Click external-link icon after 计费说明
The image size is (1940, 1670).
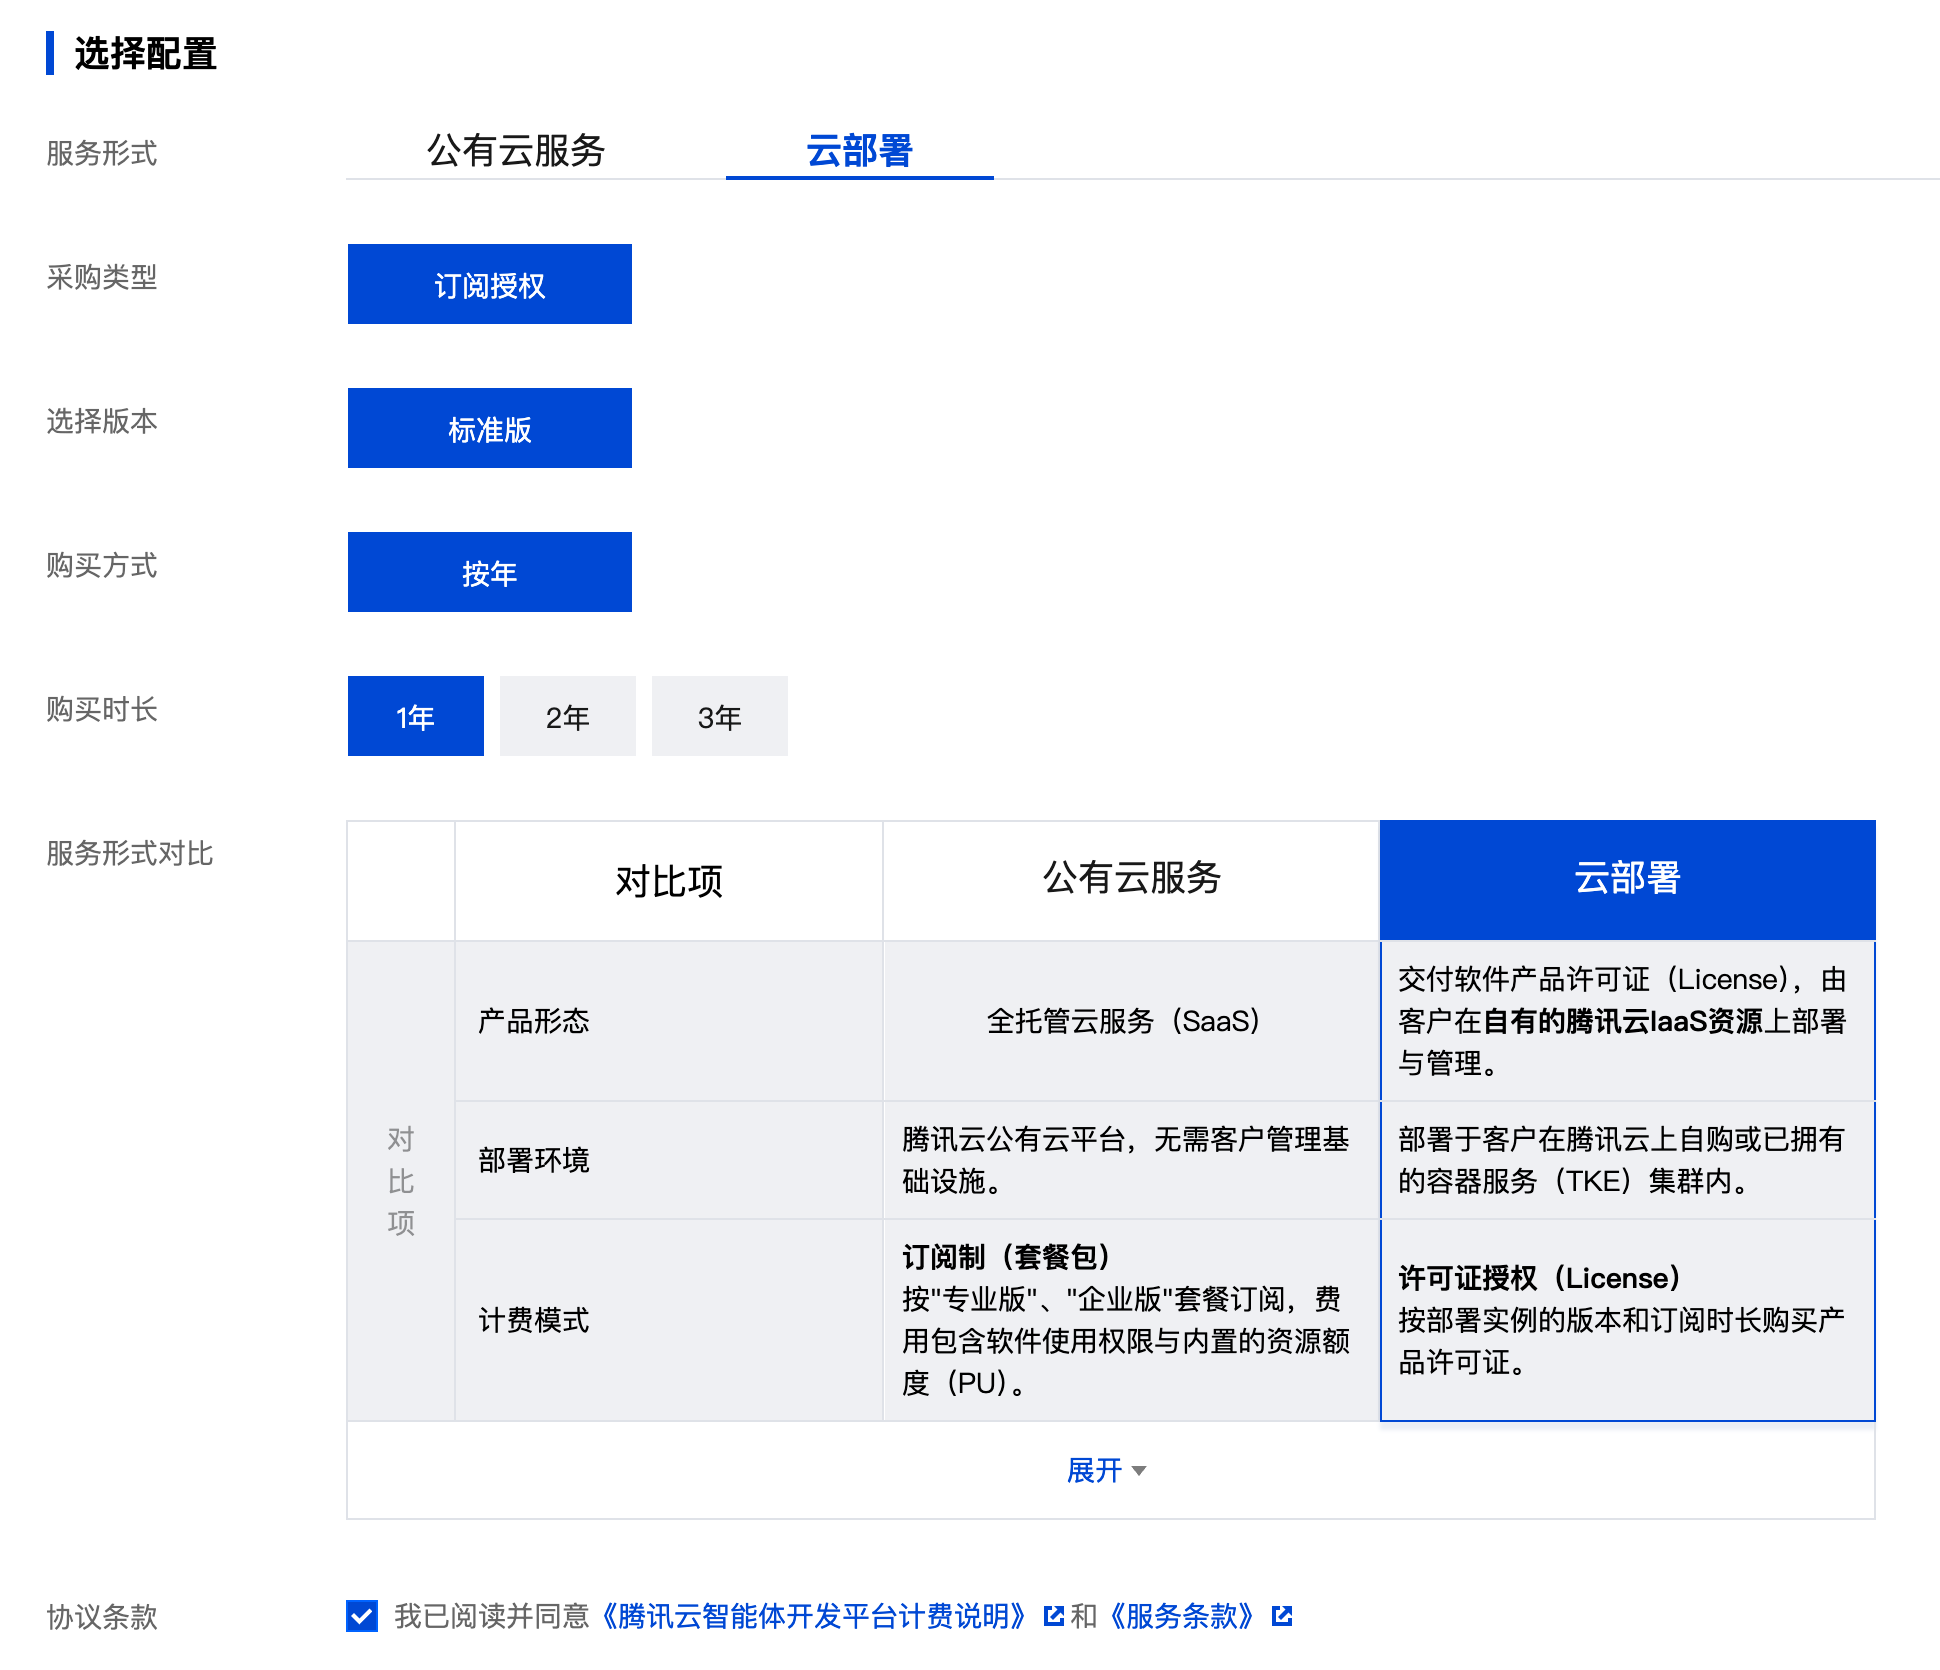point(1053,1616)
